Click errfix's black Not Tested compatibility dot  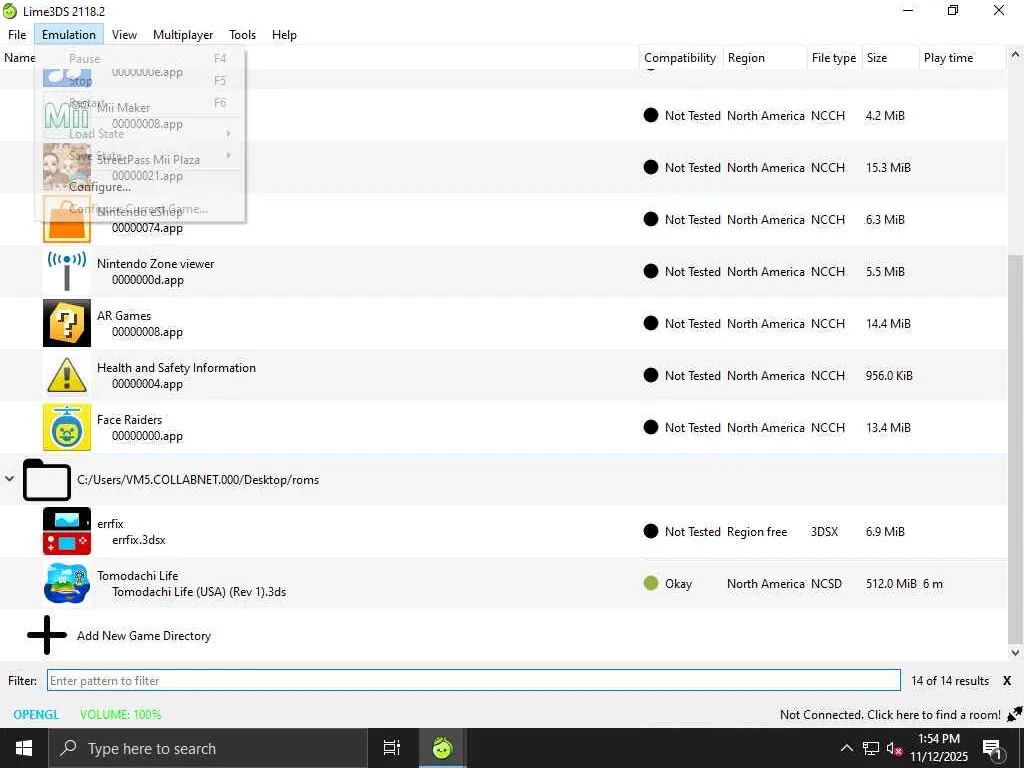(x=650, y=532)
